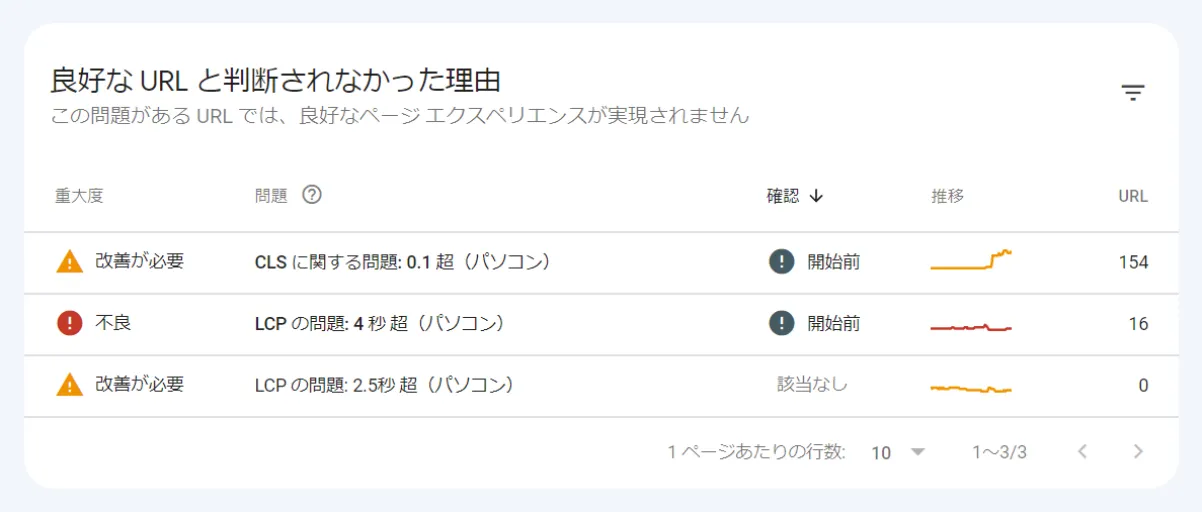Image resolution: width=1202 pixels, height=512 pixels.
Task: Open the LCP の問題: 4 秒超 row
Action: tap(601, 324)
